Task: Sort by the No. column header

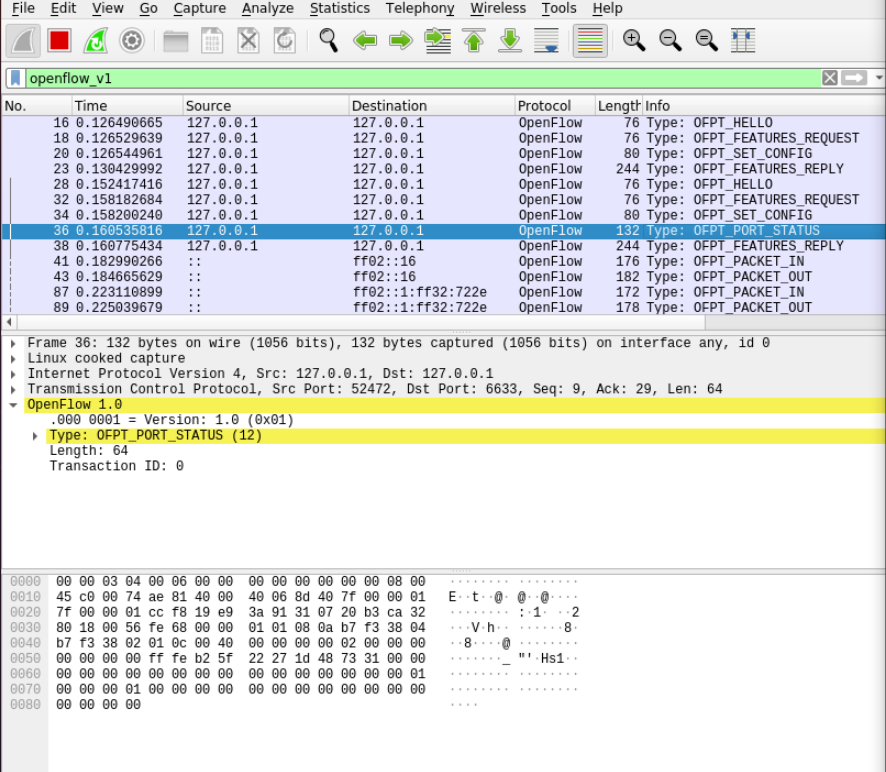Action: tap(37, 106)
